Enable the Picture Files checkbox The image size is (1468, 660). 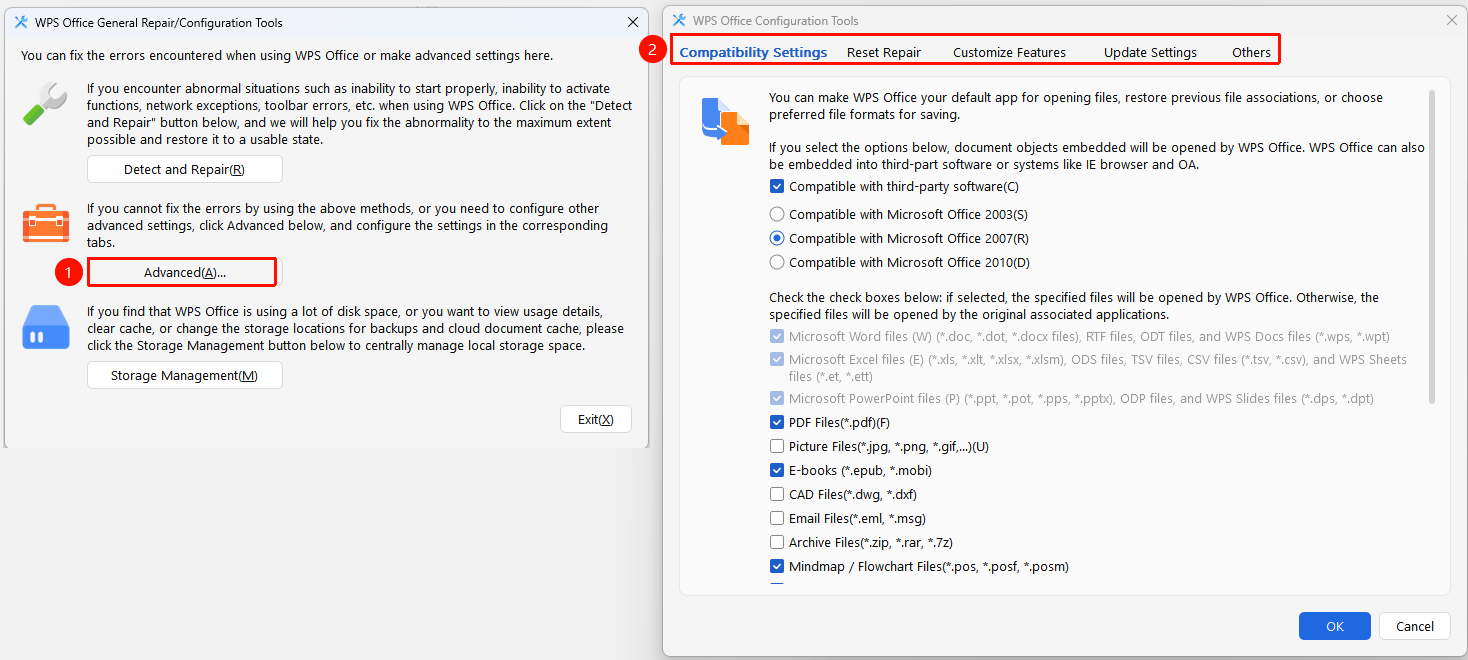click(777, 446)
